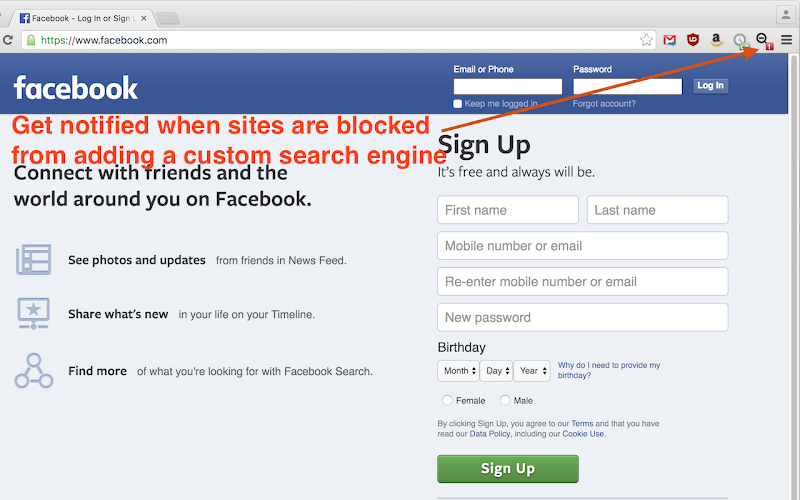Click the First name input field
The image size is (800, 500).
508,210
